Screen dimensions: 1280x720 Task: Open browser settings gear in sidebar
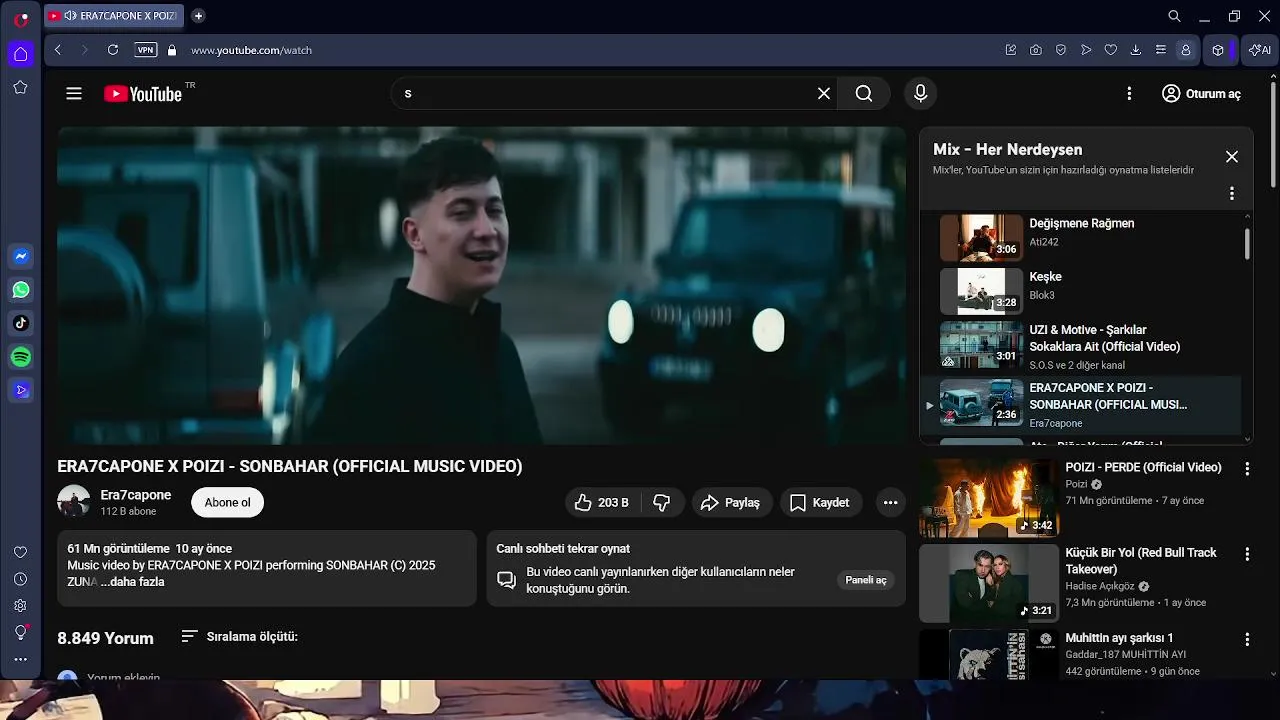tap(20, 606)
